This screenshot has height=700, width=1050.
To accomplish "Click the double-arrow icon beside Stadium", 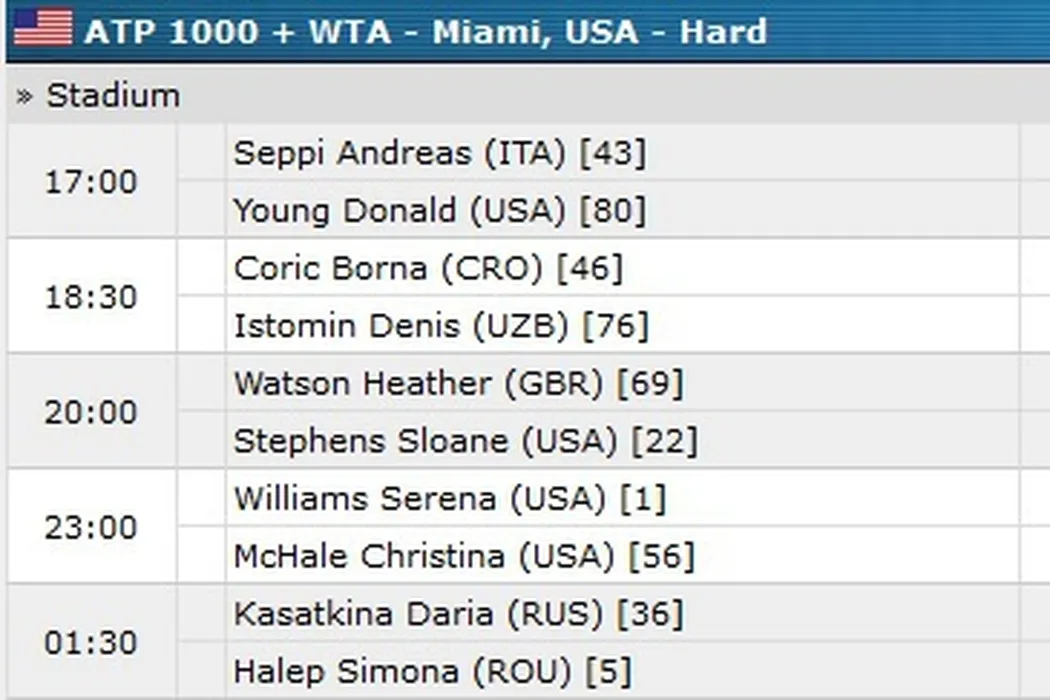I will [27, 97].
